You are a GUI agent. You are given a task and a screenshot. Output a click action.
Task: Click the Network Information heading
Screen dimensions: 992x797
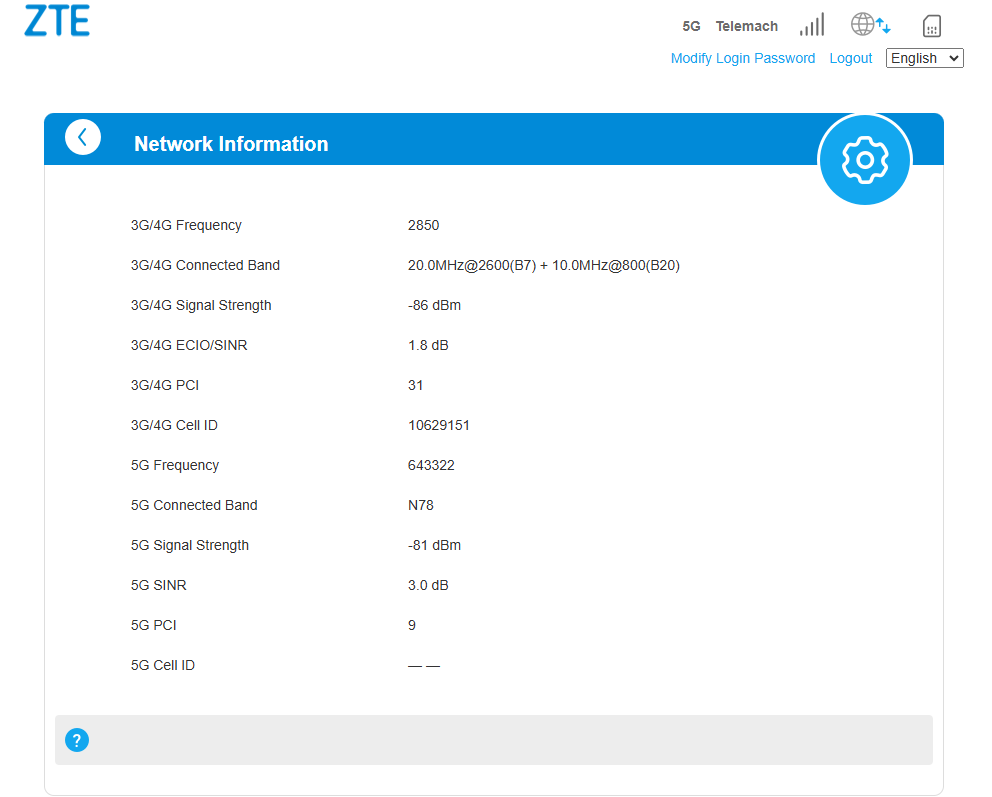(x=231, y=144)
